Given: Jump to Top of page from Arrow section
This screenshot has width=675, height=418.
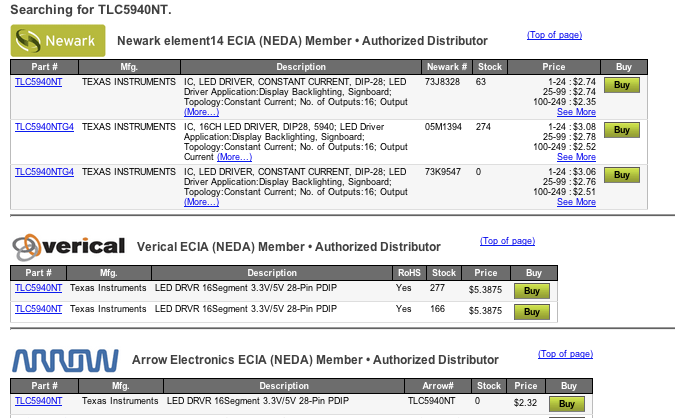Looking at the screenshot, I should (566, 354).
